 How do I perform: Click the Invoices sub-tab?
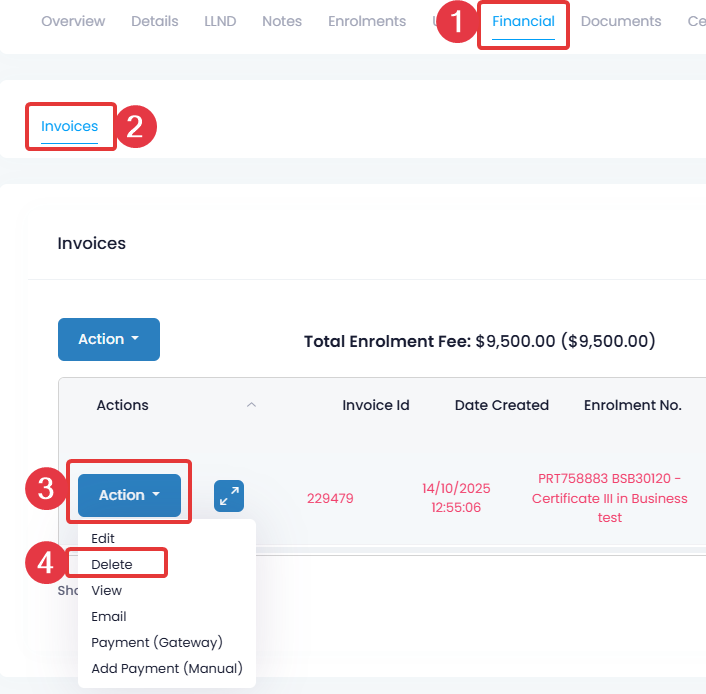[x=70, y=126]
